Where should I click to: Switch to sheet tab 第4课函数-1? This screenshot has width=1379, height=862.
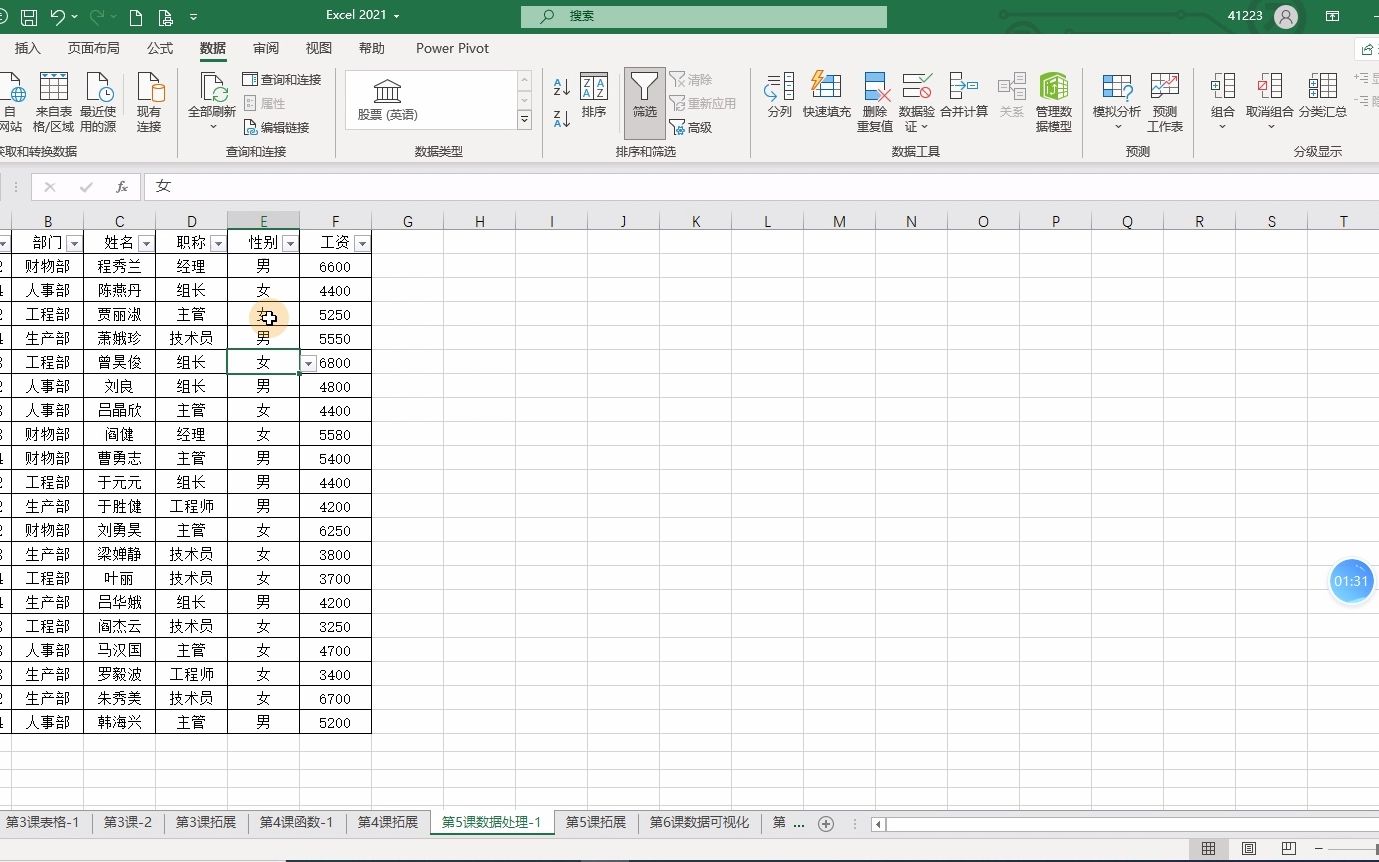(x=296, y=823)
